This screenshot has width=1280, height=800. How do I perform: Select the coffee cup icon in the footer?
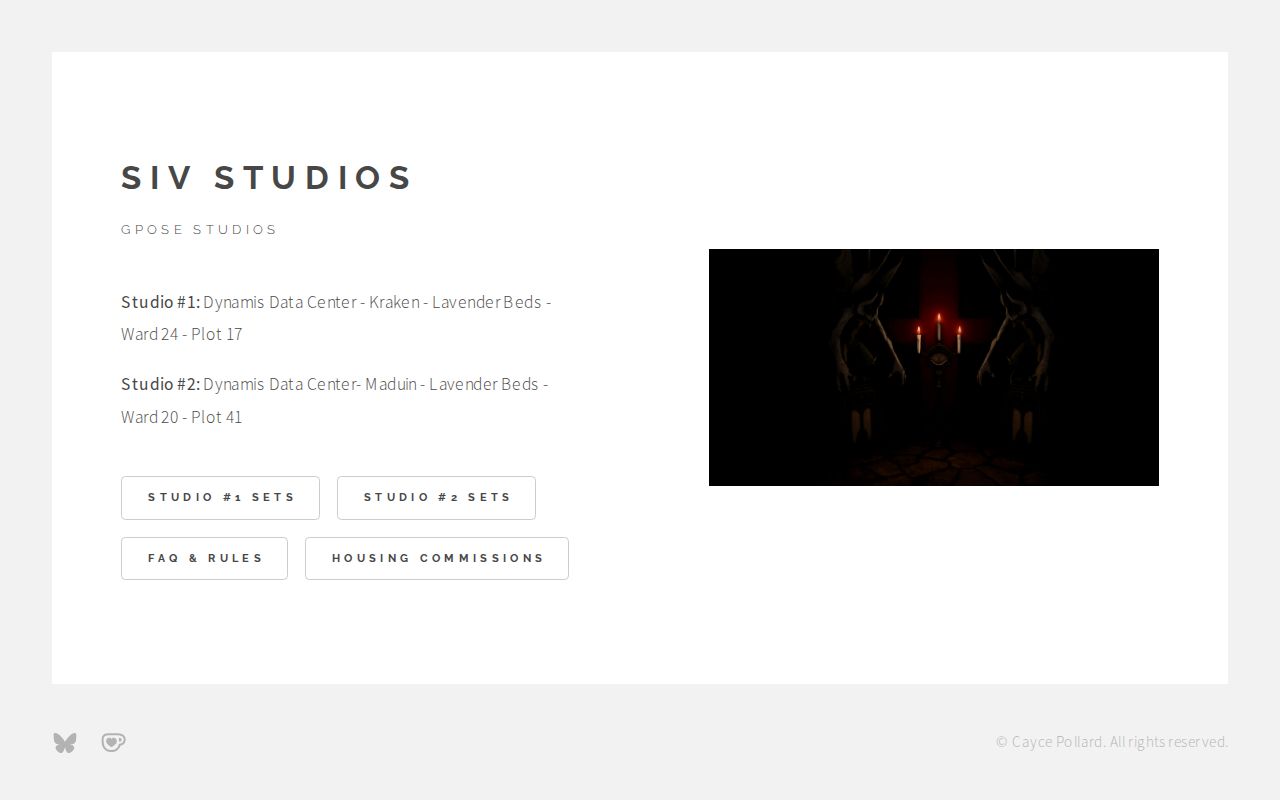click(113, 742)
